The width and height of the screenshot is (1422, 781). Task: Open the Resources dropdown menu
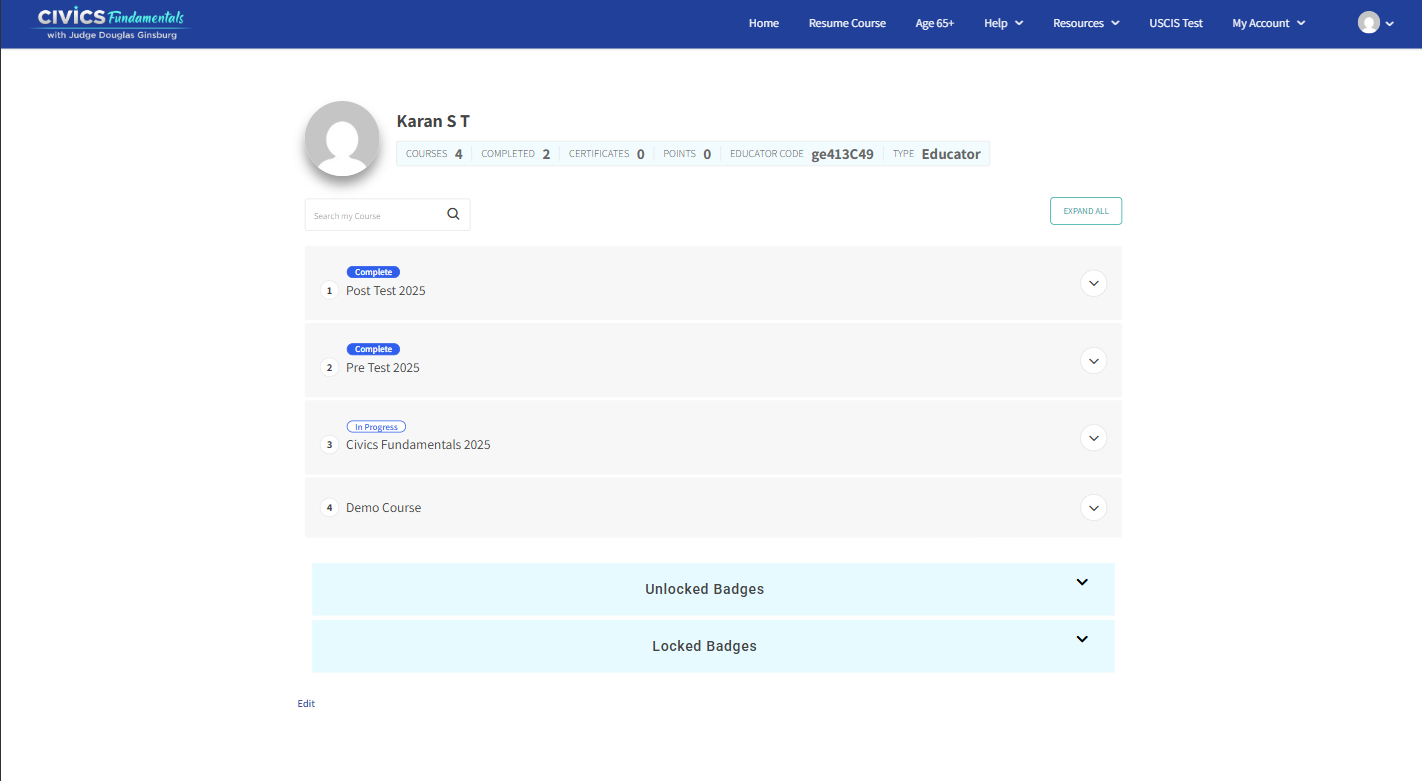pyautogui.click(x=1085, y=23)
